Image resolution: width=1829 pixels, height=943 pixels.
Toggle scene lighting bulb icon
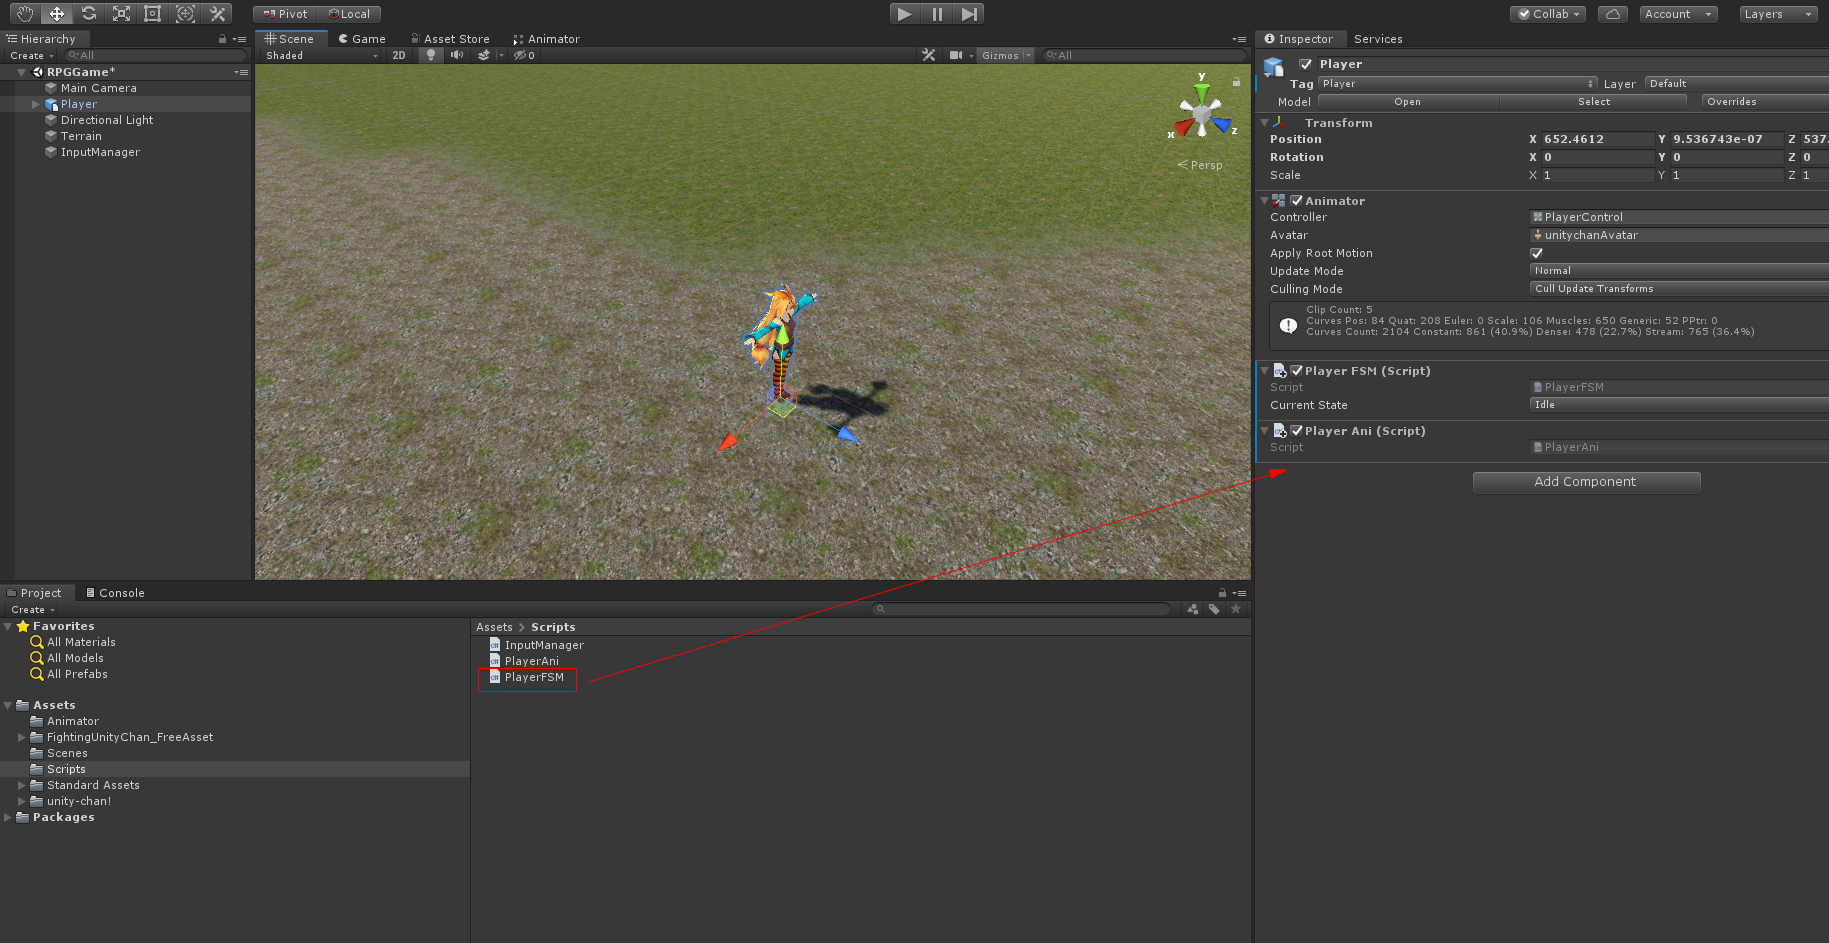pos(431,55)
